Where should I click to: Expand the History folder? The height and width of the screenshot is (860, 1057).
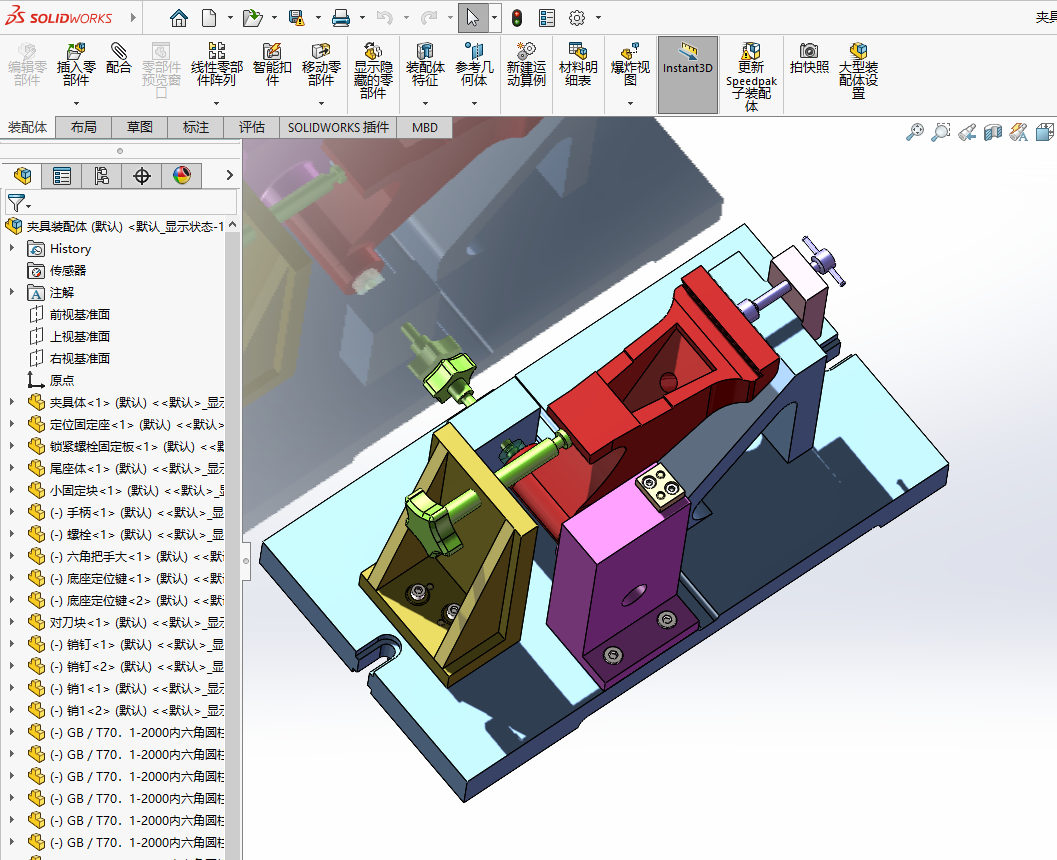click(11, 249)
